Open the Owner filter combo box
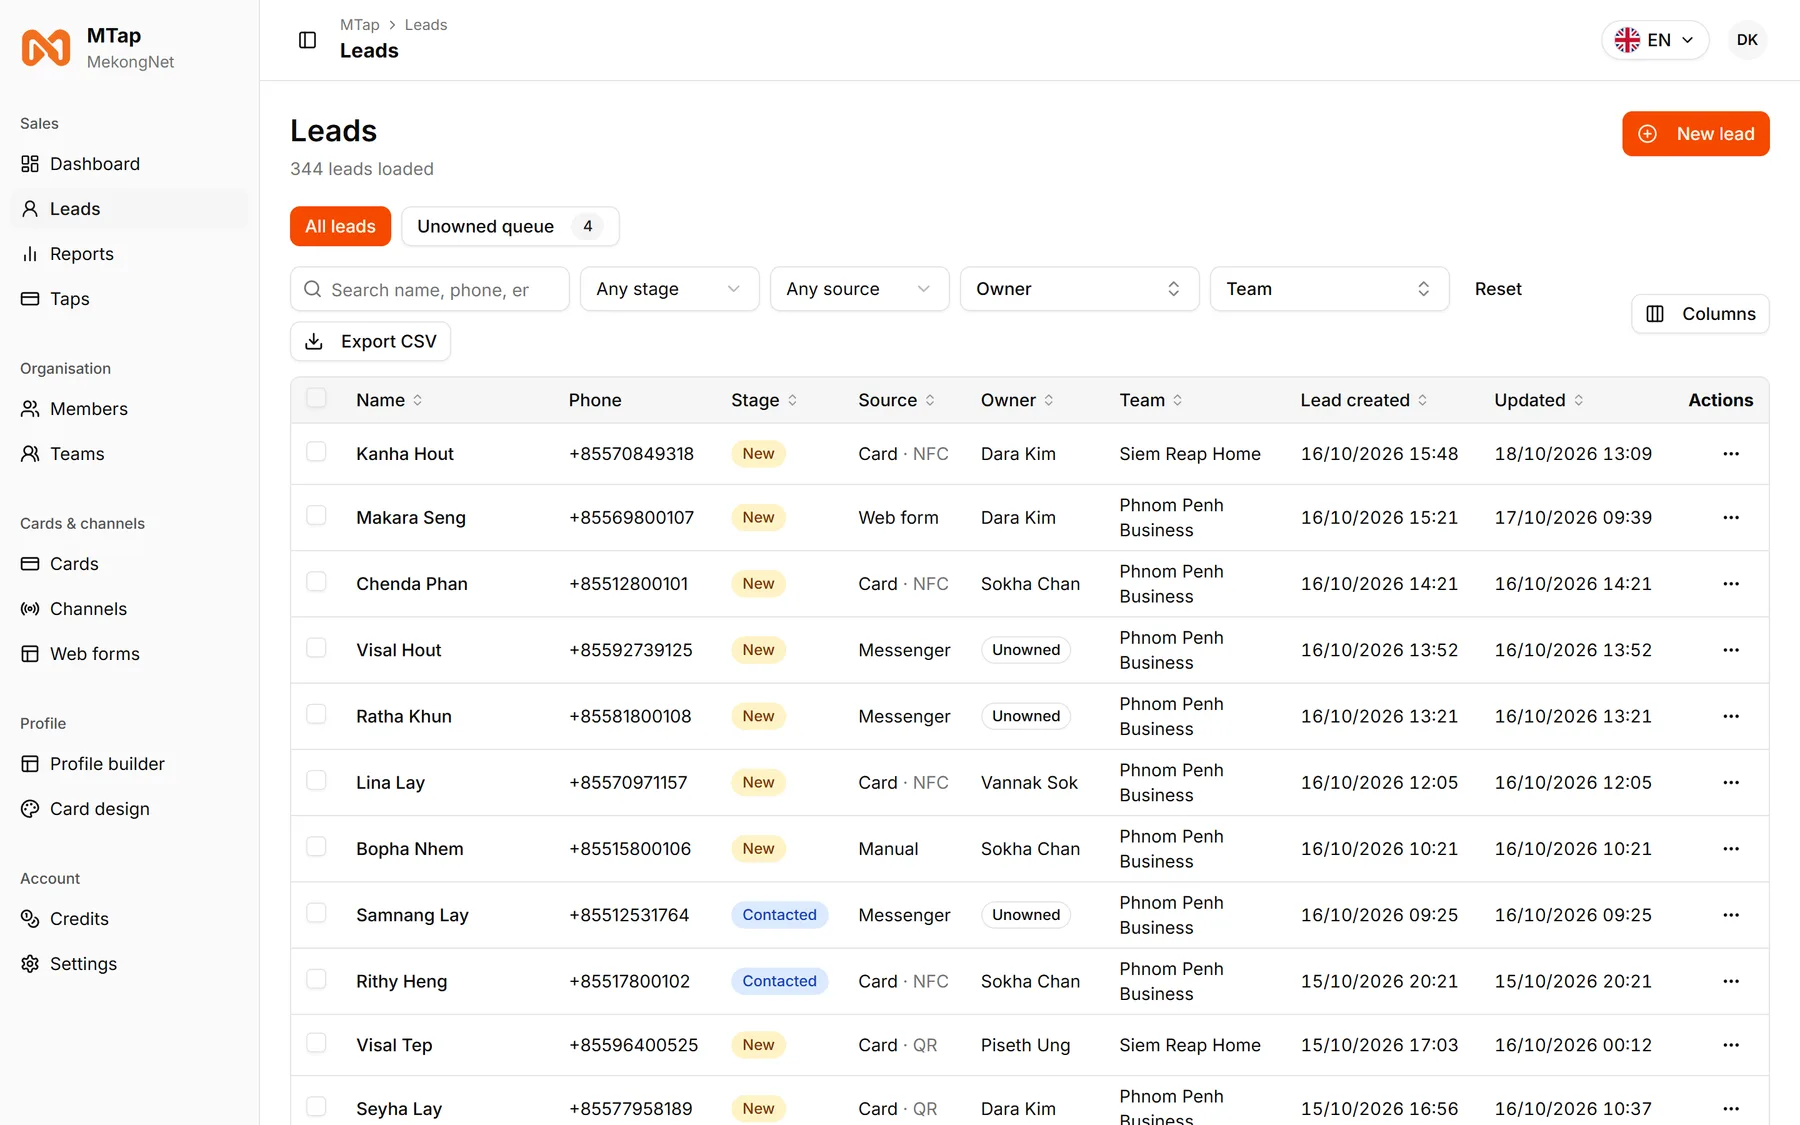Image resolution: width=1800 pixels, height=1125 pixels. pyautogui.click(x=1079, y=289)
